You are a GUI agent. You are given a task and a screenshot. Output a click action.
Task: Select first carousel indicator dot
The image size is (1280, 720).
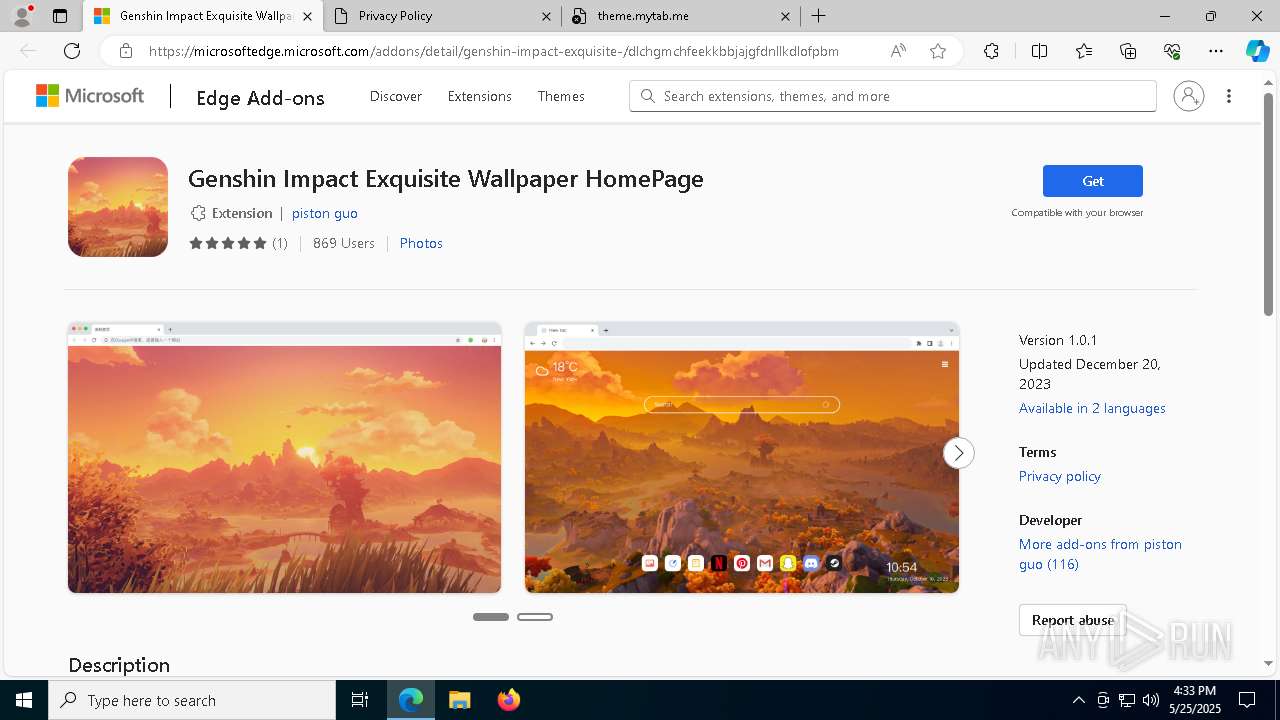click(x=491, y=617)
